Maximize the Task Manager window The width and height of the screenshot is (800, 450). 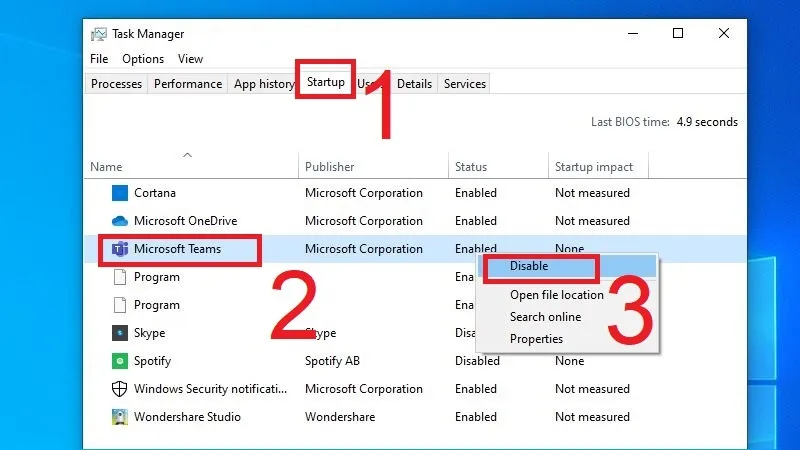678,34
